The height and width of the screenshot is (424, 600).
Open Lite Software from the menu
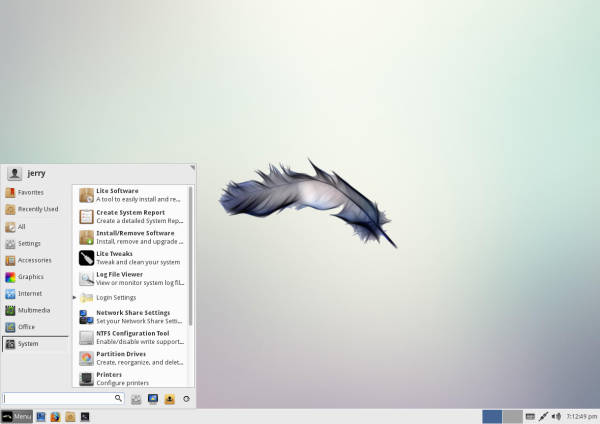click(x=118, y=194)
